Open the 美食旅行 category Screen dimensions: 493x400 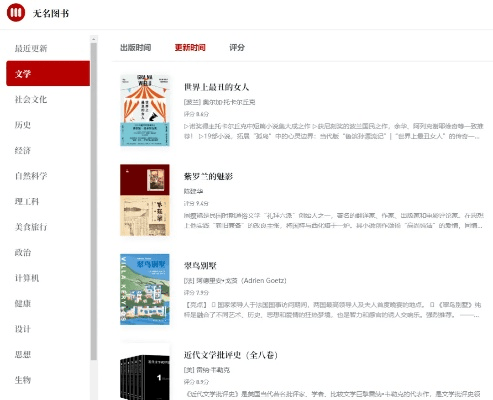click(31, 227)
